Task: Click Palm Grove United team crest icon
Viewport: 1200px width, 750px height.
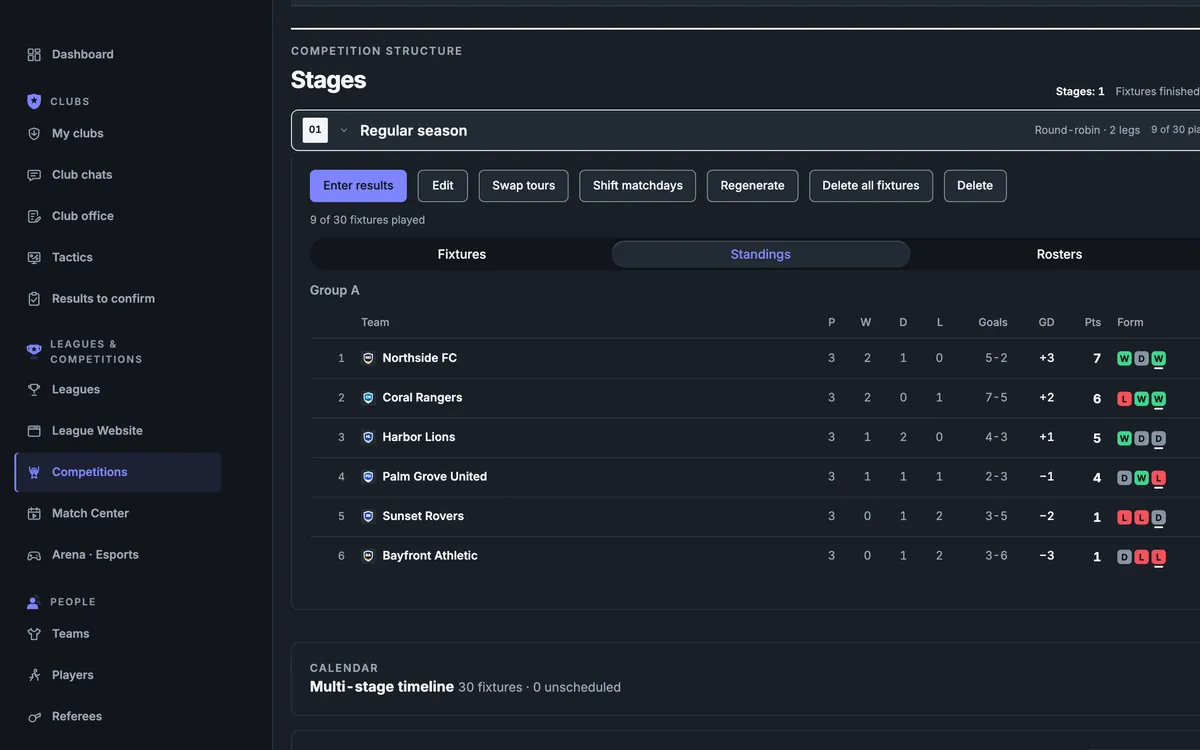Action: 368,476
